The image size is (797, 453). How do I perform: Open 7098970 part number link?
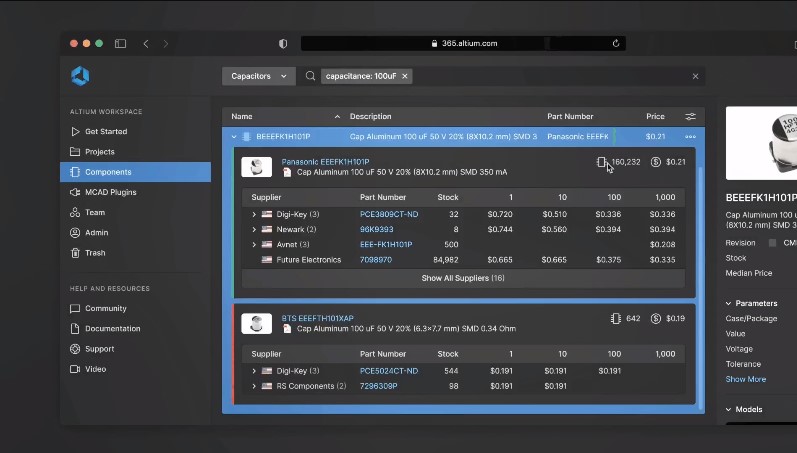click(x=376, y=260)
